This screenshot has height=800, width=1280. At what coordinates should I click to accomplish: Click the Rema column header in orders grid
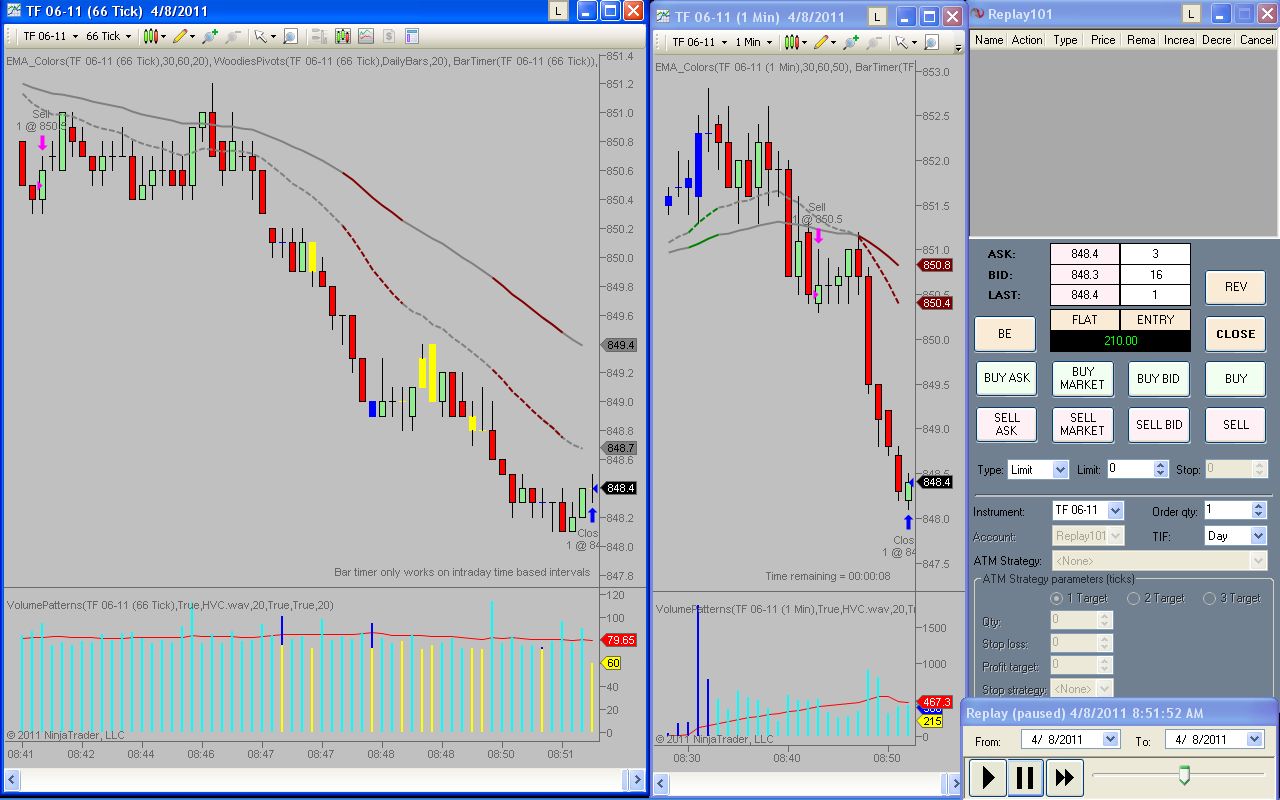1141,40
